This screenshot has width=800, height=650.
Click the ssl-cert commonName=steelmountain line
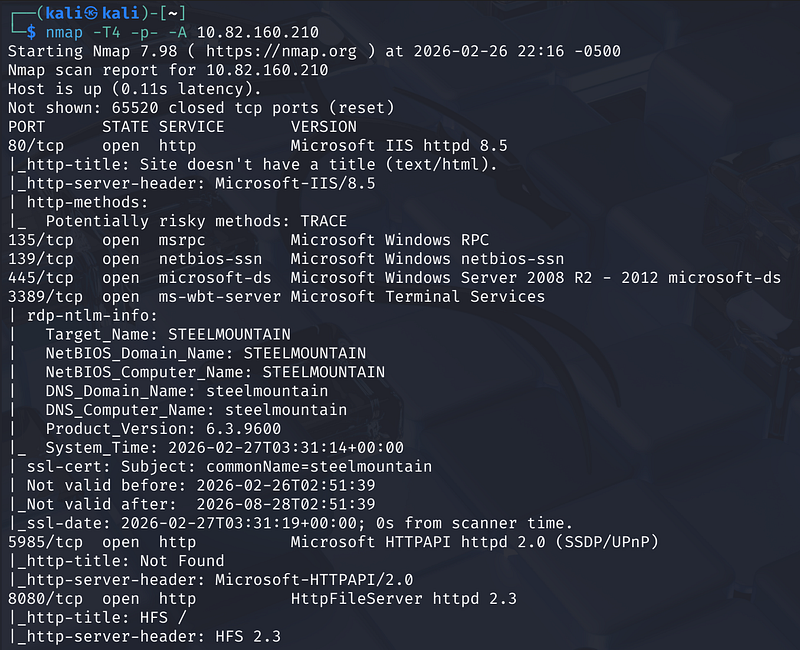click(220, 466)
